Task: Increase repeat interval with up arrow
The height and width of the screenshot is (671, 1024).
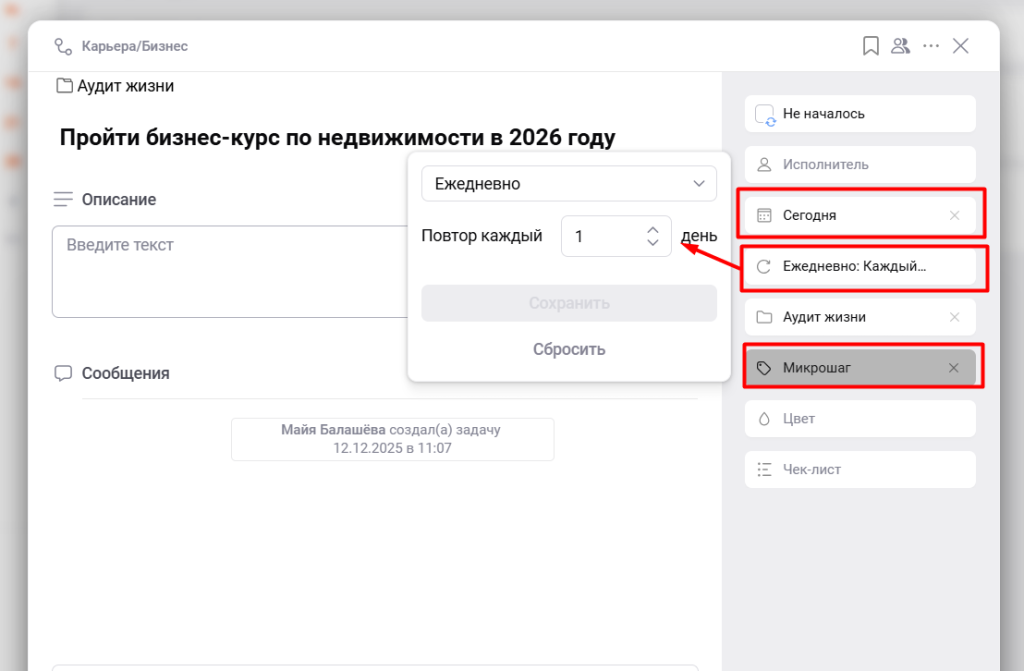Action: click(x=653, y=229)
